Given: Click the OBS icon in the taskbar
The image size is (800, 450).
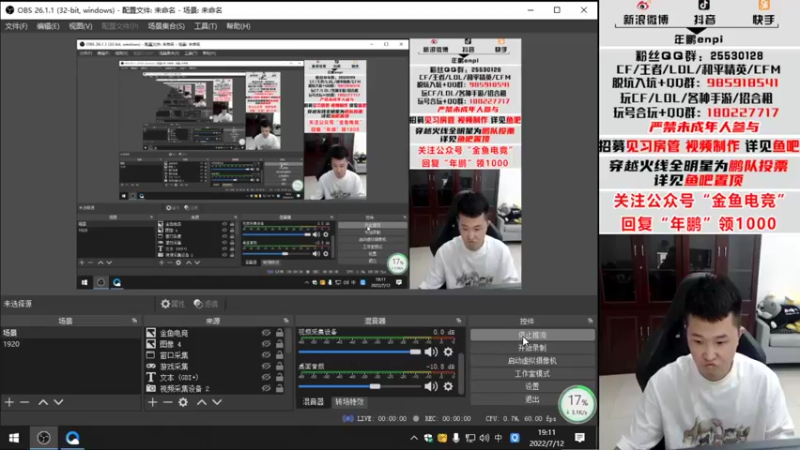Looking at the screenshot, I should coord(44,438).
